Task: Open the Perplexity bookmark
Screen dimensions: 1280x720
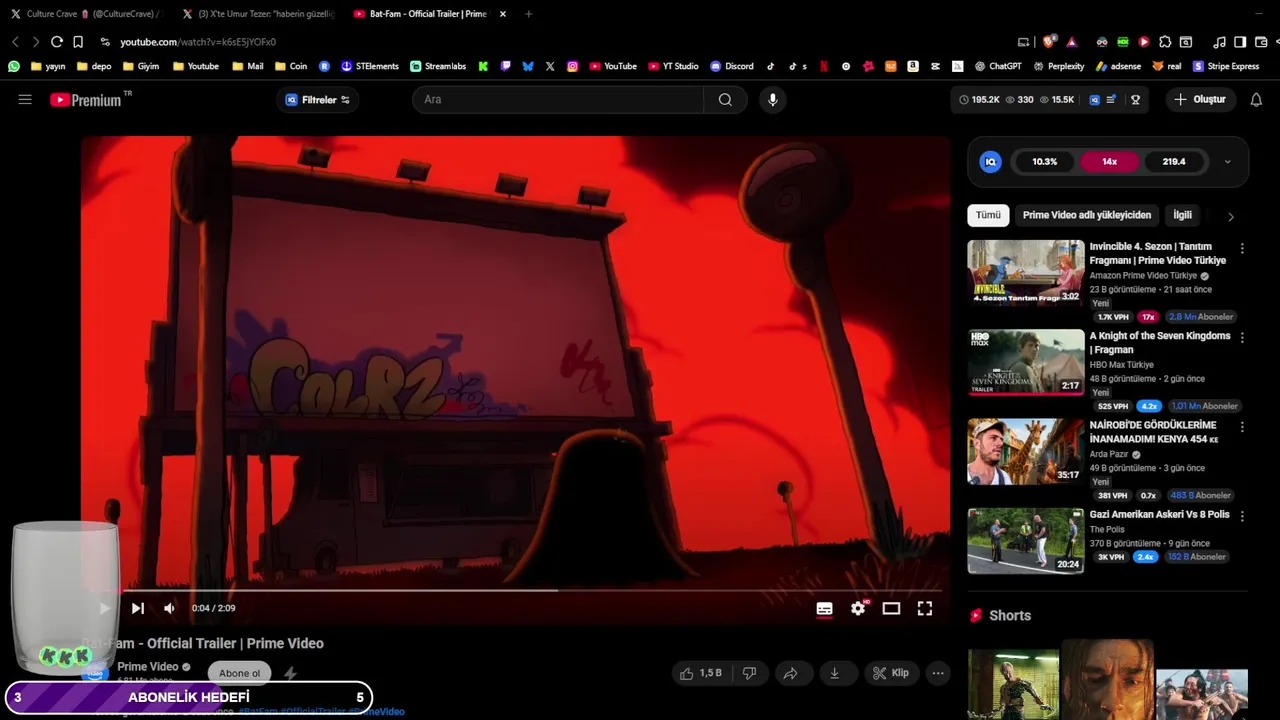Action: 1058,66
